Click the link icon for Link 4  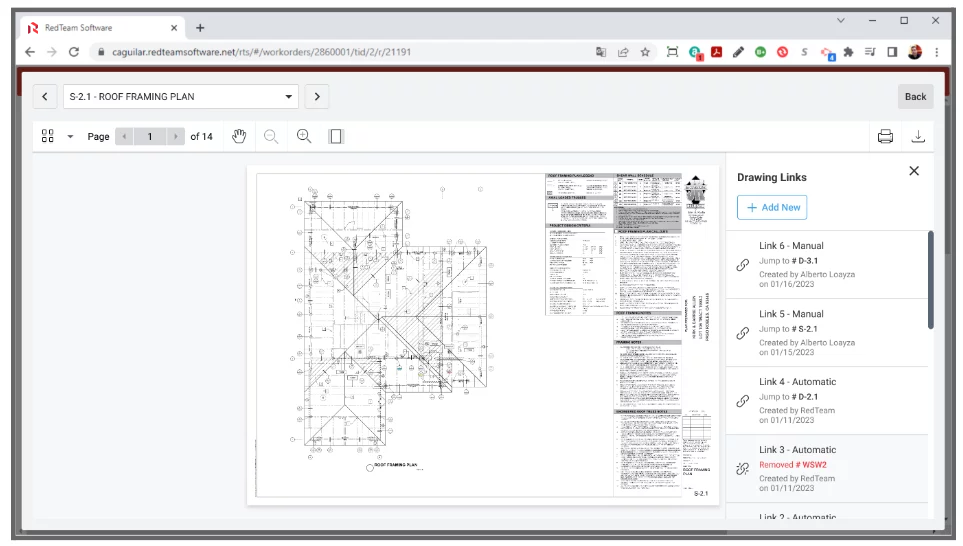(743, 400)
